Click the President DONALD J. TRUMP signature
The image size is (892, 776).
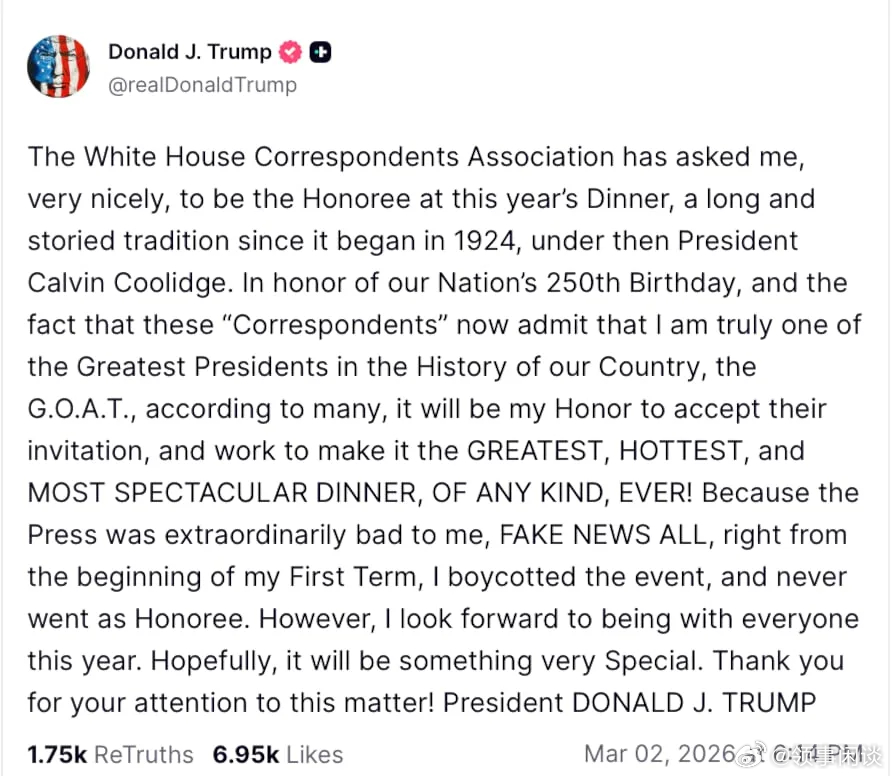pyautogui.click(x=629, y=703)
